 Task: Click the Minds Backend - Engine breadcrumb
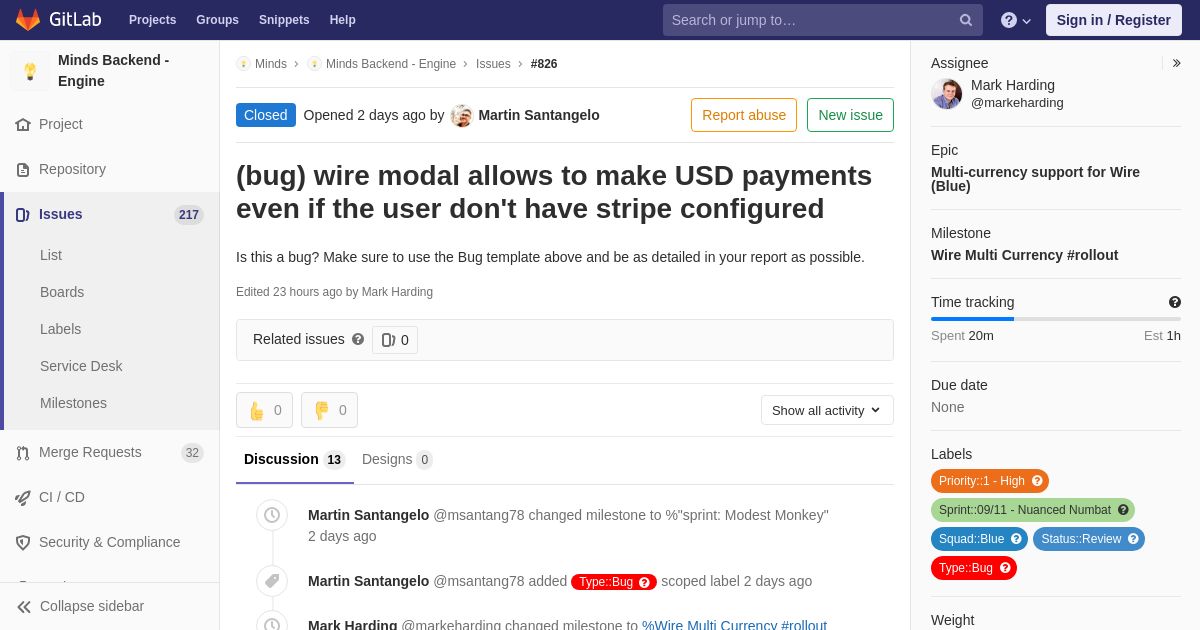391,64
